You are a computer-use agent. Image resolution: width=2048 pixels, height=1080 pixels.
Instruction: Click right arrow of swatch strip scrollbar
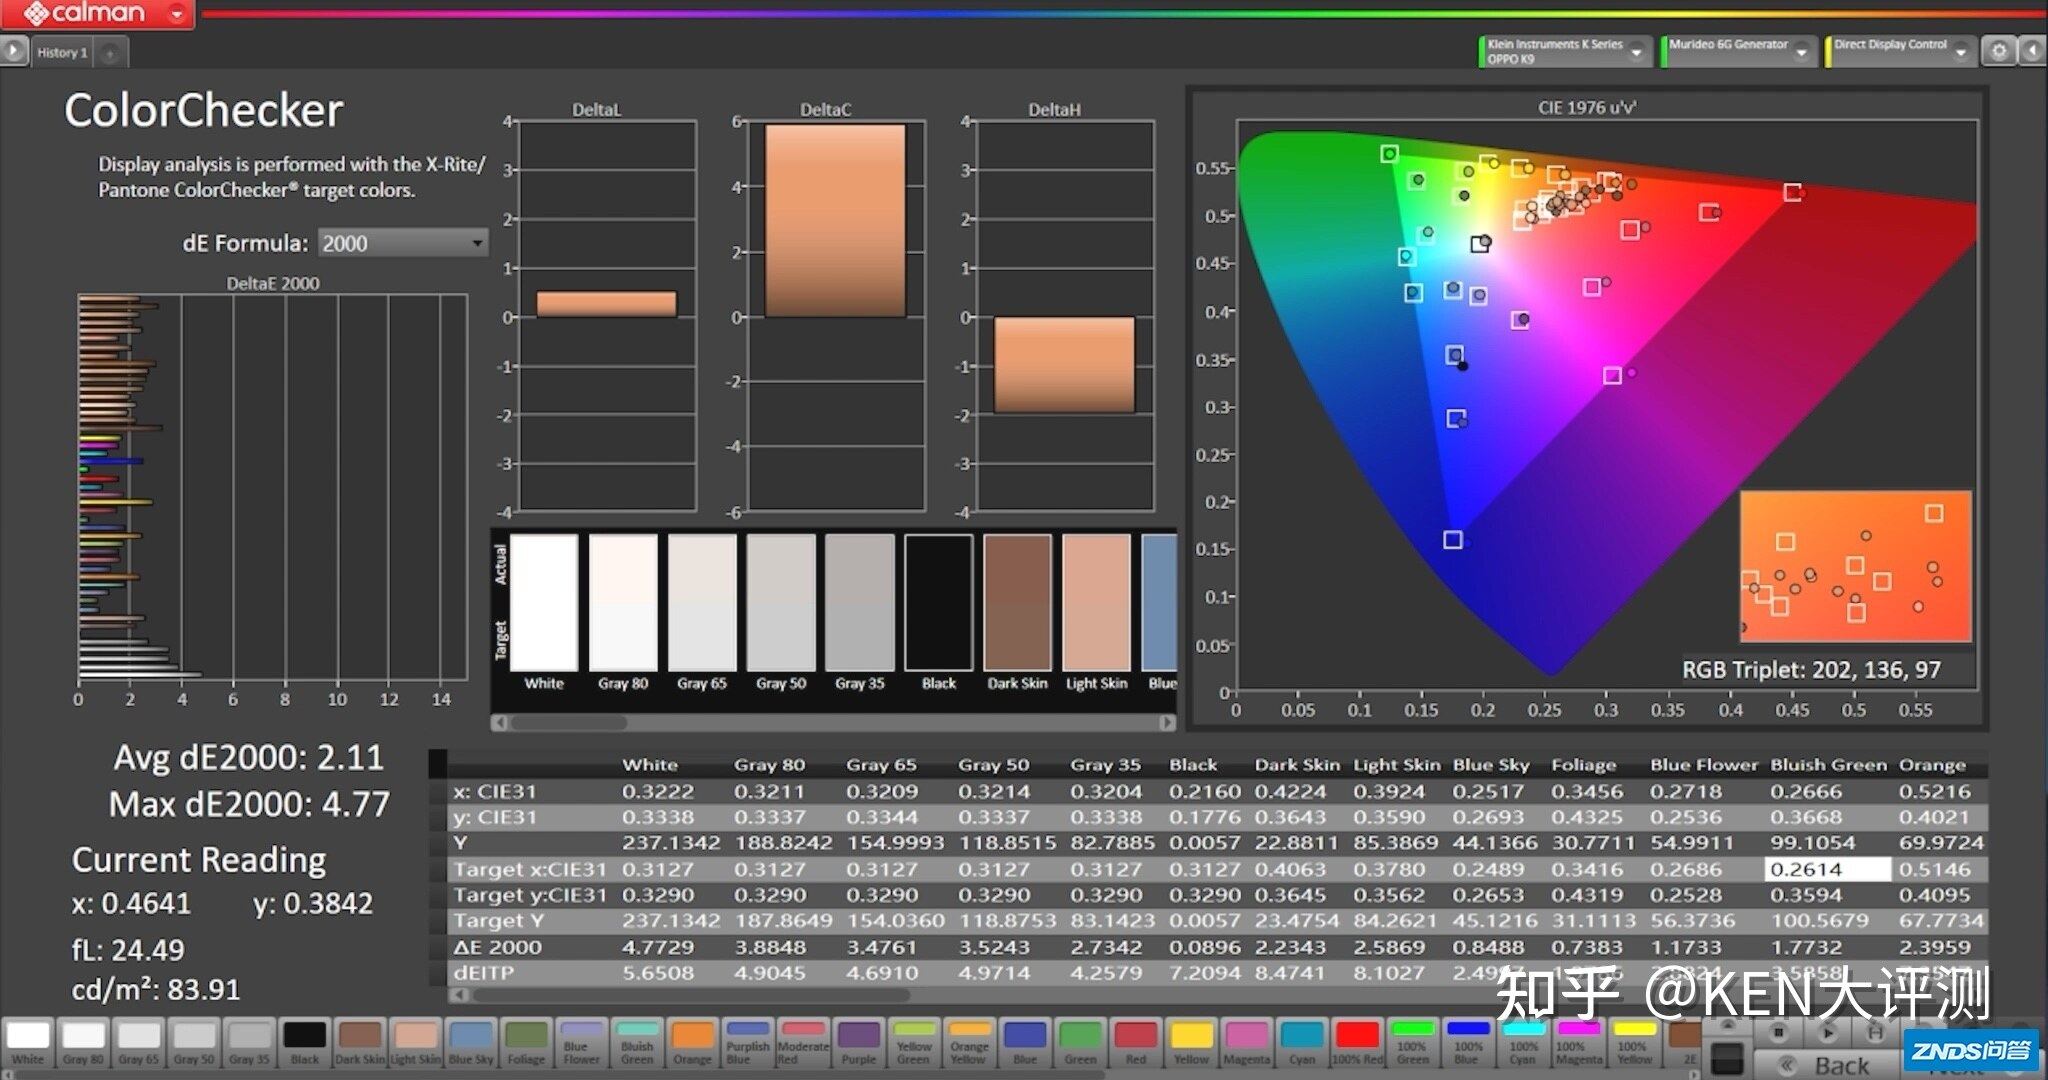tap(1167, 722)
